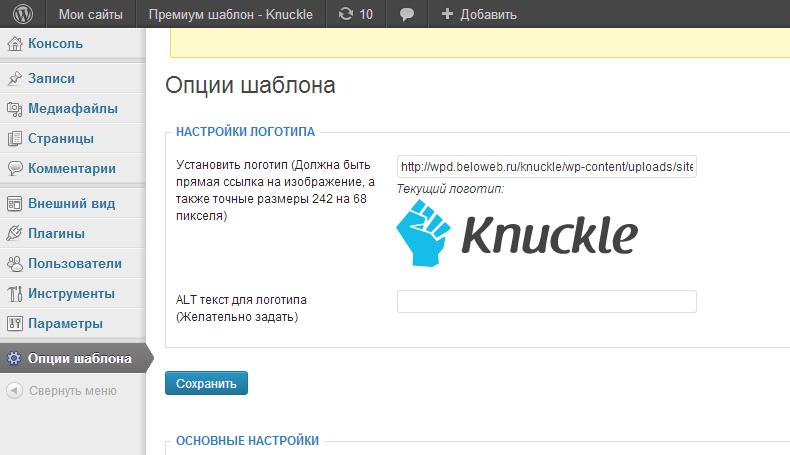
Task: Open the Параметры settings link
Action: 65,324
